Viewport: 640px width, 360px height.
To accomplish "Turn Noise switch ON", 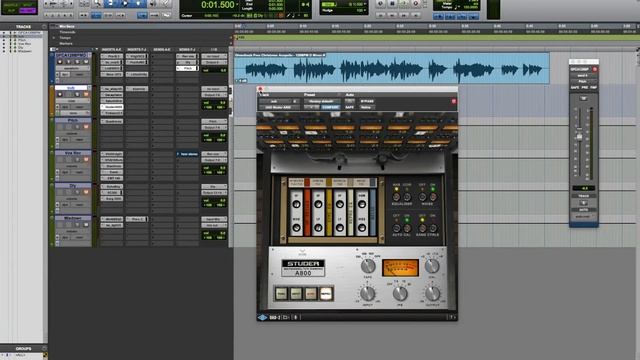I will tap(433, 197).
